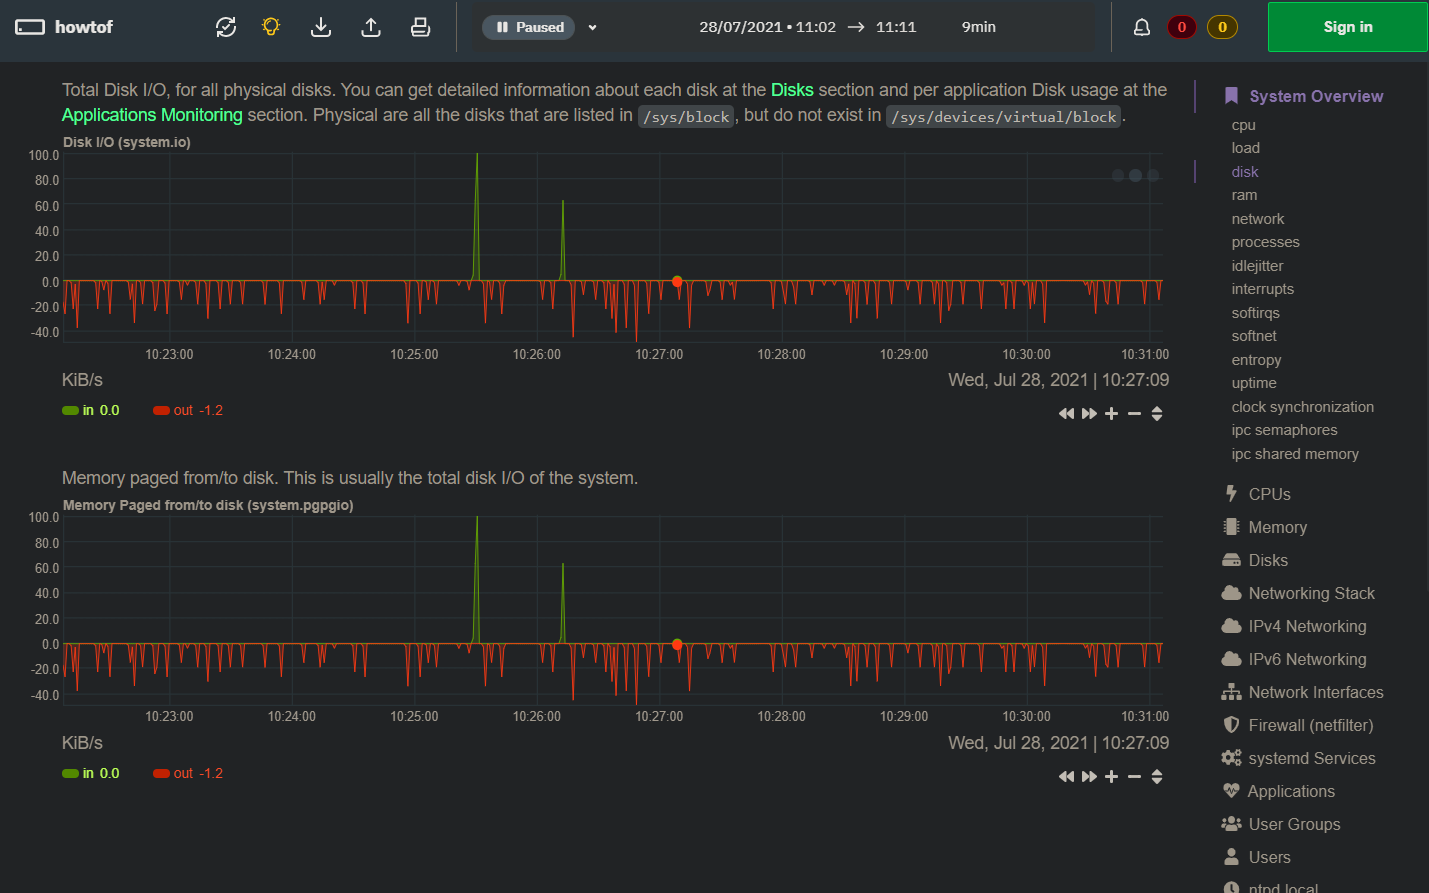Image resolution: width=1429 pixels, height=893 pixels.
Task: Click the yellow lightbulb icon
Action: (271, 27)
